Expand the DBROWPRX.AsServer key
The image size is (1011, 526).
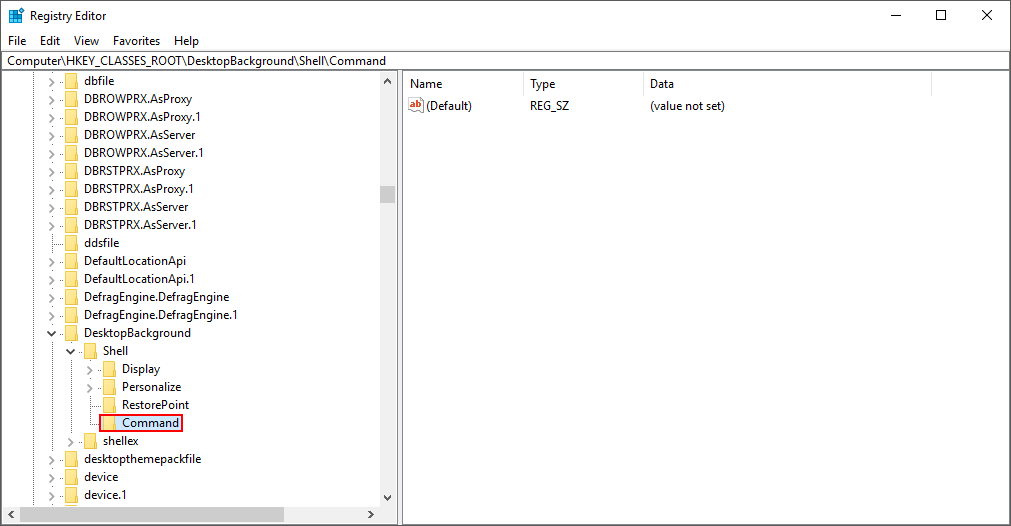[x=52, y=136]
